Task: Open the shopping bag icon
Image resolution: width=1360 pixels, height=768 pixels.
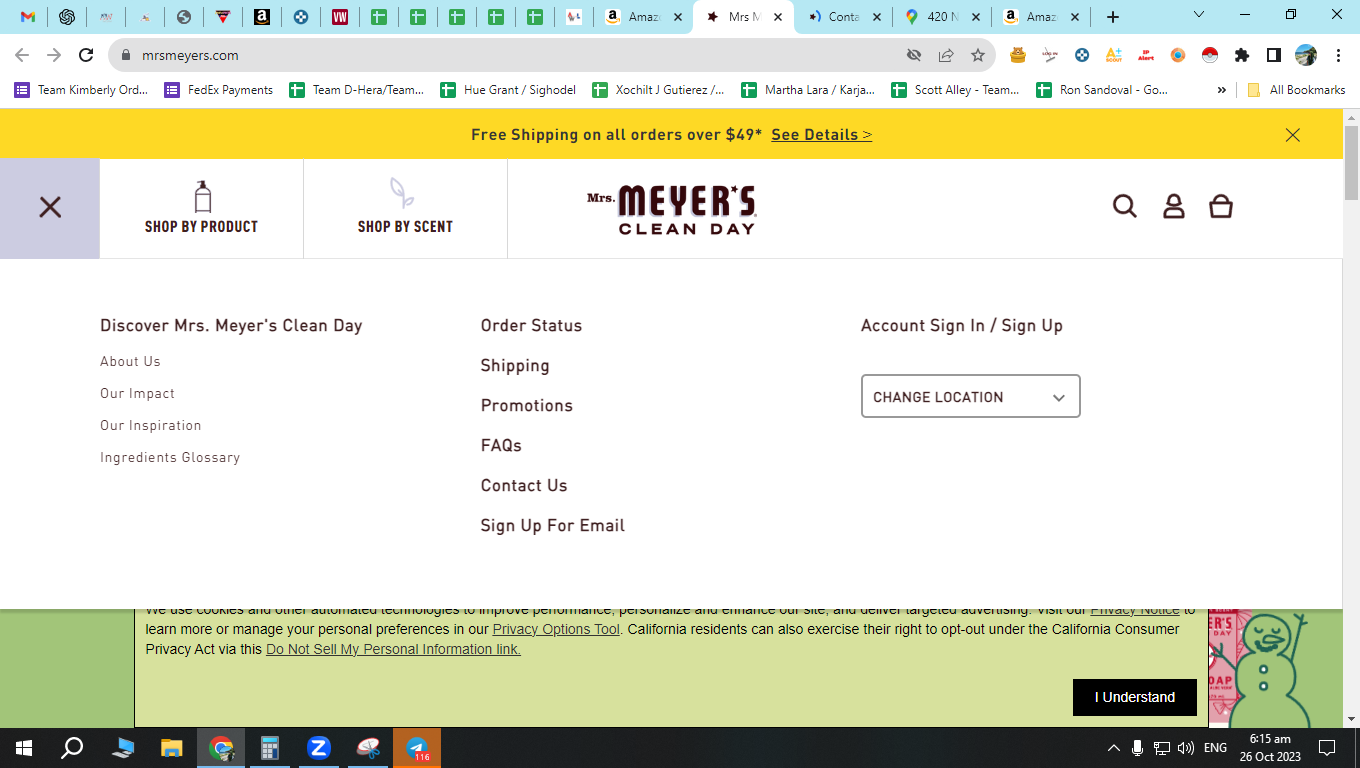Action: pos(1221,206)
